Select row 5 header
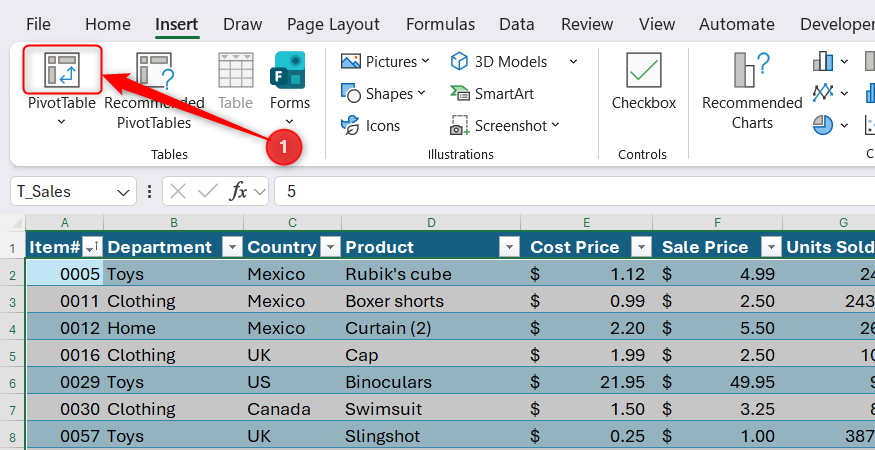 pyautogui.click(x=13, y=356)
